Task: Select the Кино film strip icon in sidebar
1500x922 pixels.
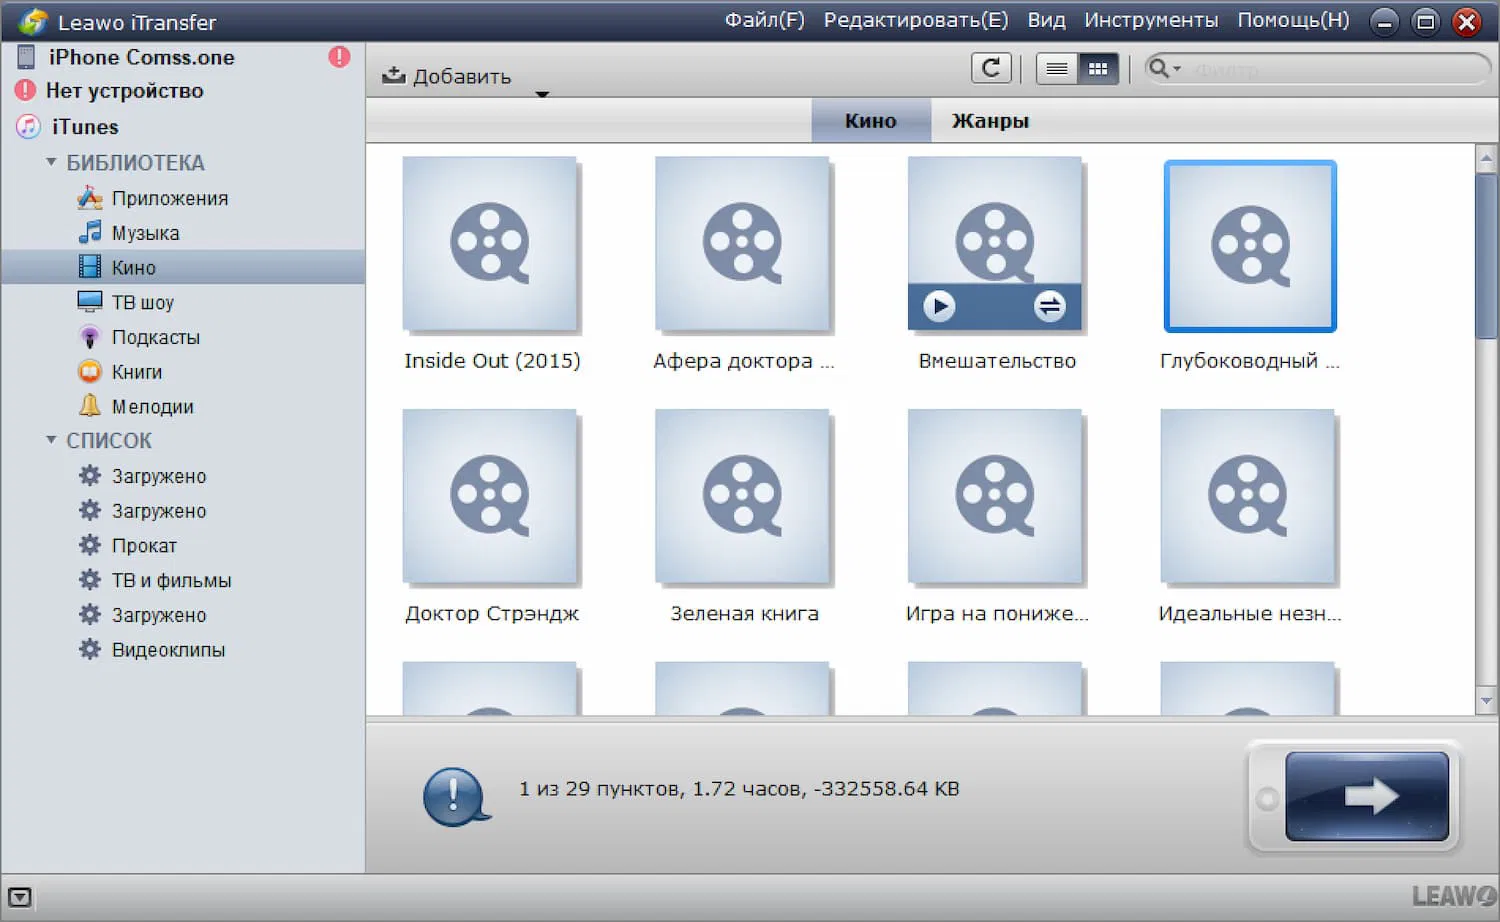Action: 90,267
